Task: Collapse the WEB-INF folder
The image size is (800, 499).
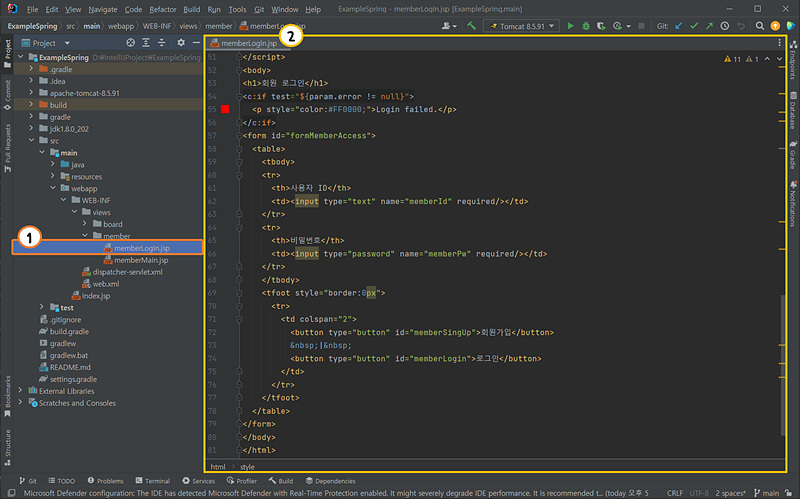Action: (x=63, y=200)
